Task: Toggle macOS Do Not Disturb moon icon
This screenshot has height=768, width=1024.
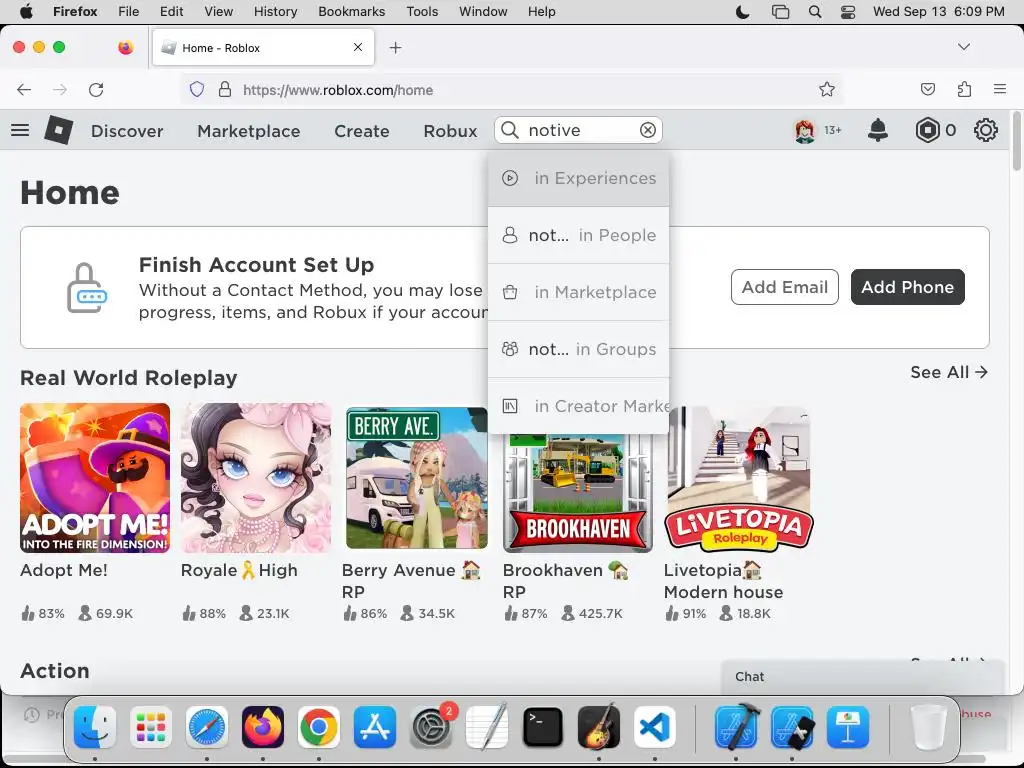Action: coord(743,11)
